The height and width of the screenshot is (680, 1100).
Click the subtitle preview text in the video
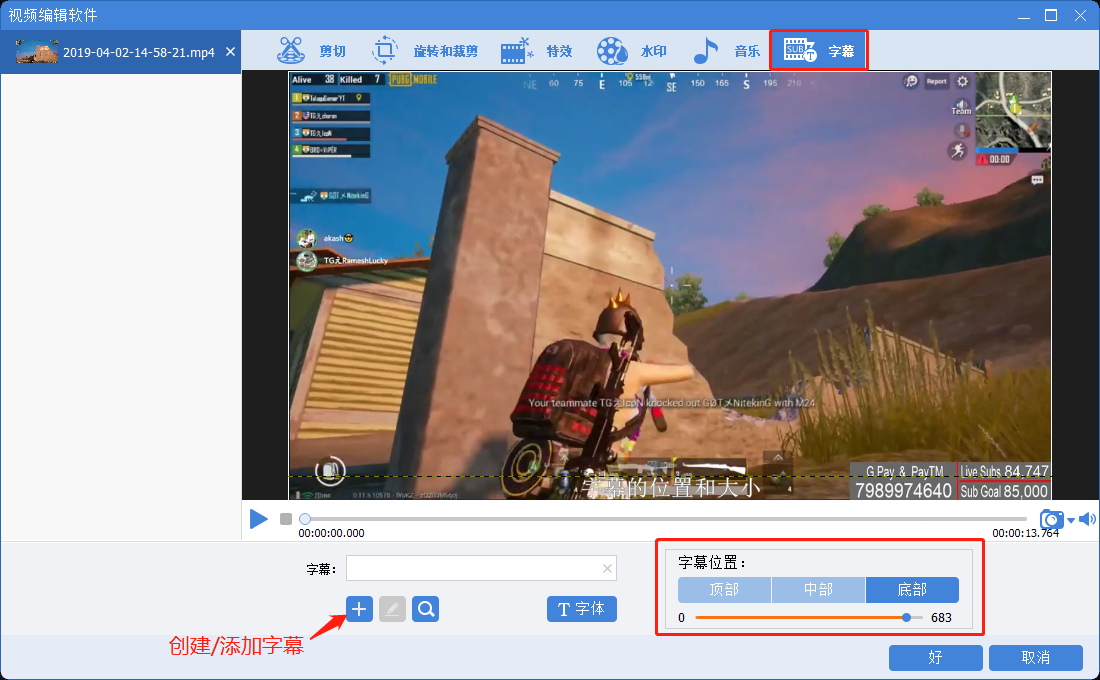(x=671, y=487)
